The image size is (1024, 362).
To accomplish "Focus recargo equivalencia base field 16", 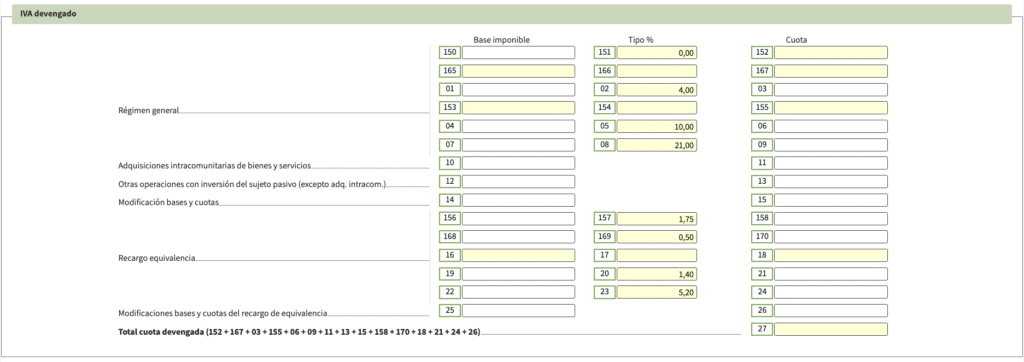I will click(519, 255).
